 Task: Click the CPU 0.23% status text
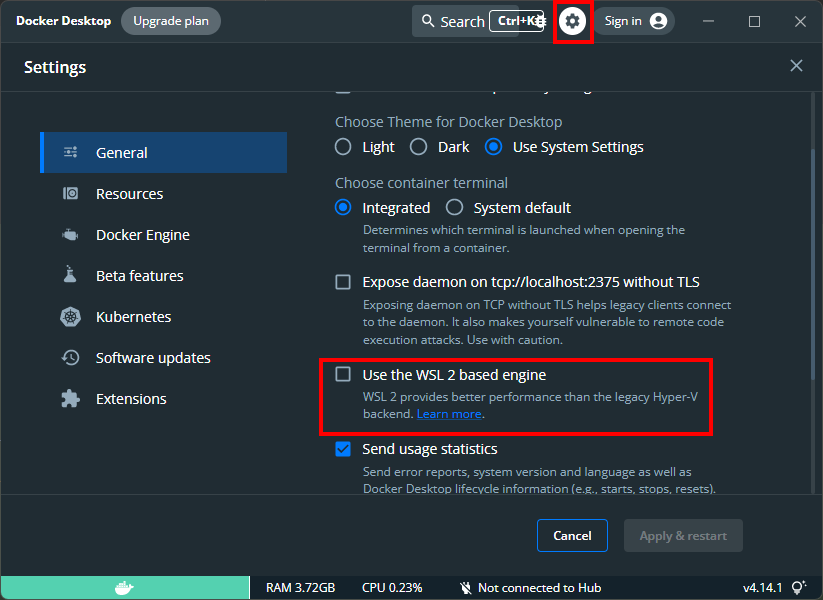392,587
